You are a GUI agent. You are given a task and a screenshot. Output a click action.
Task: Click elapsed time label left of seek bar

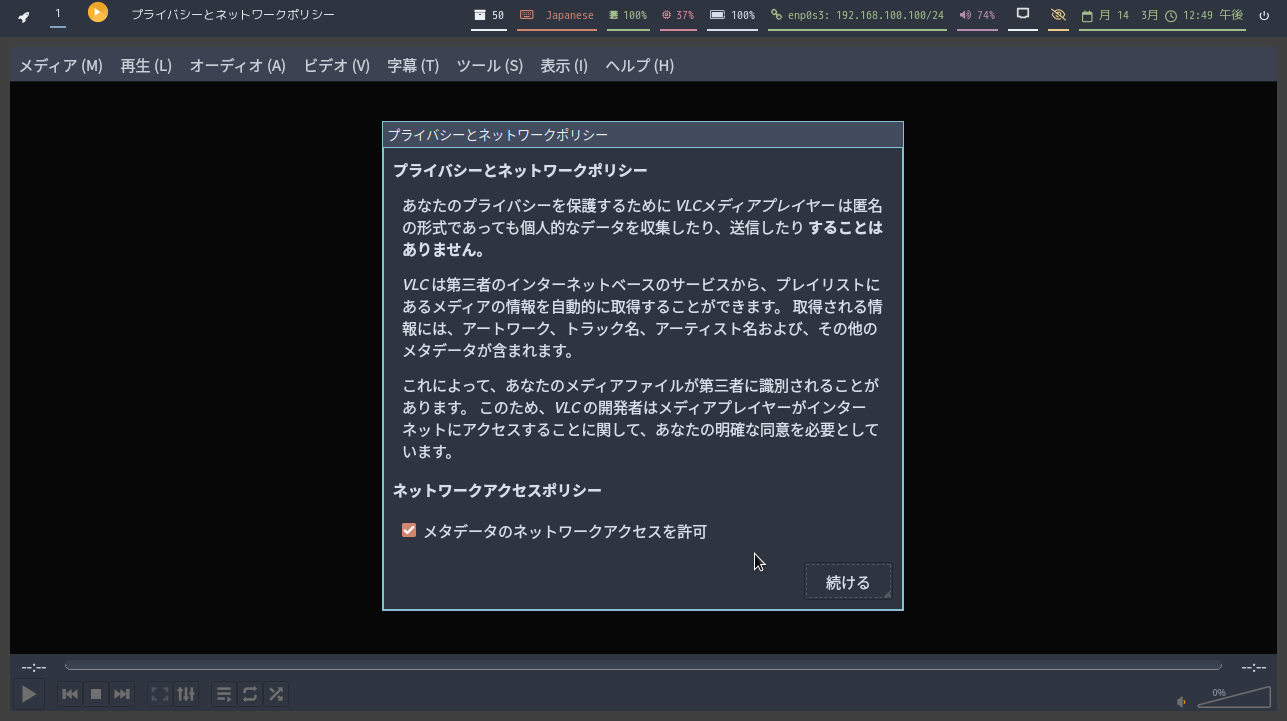pyautogui.click(x=34, y=667)
